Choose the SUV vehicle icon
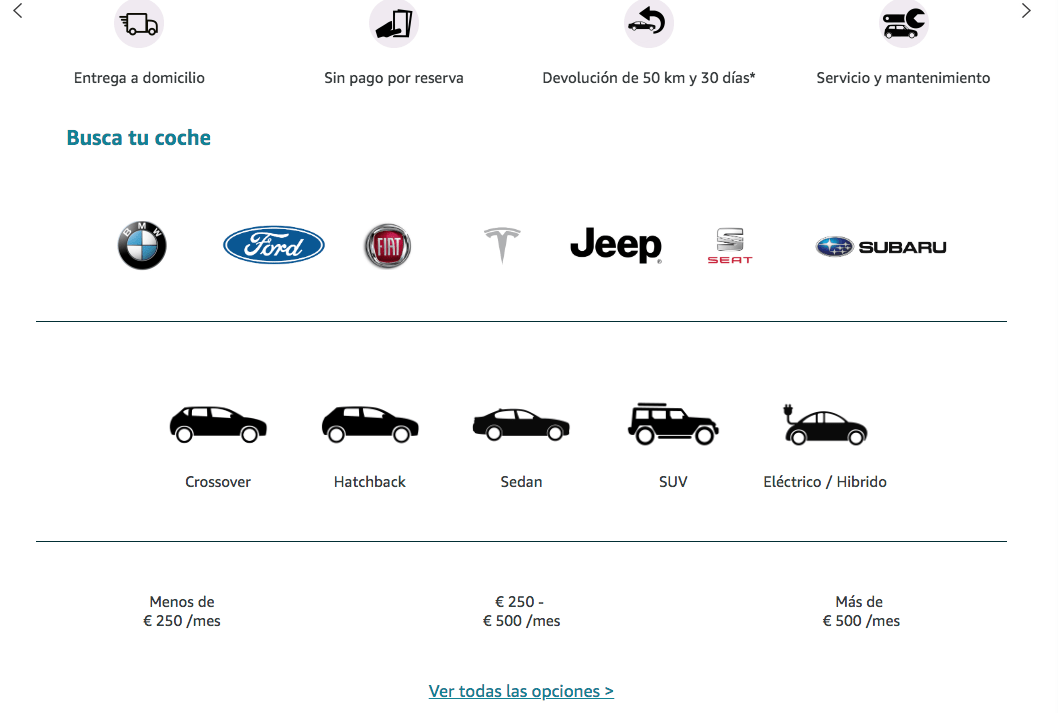This screenshot has width=1058, height=713. point(673,424)
